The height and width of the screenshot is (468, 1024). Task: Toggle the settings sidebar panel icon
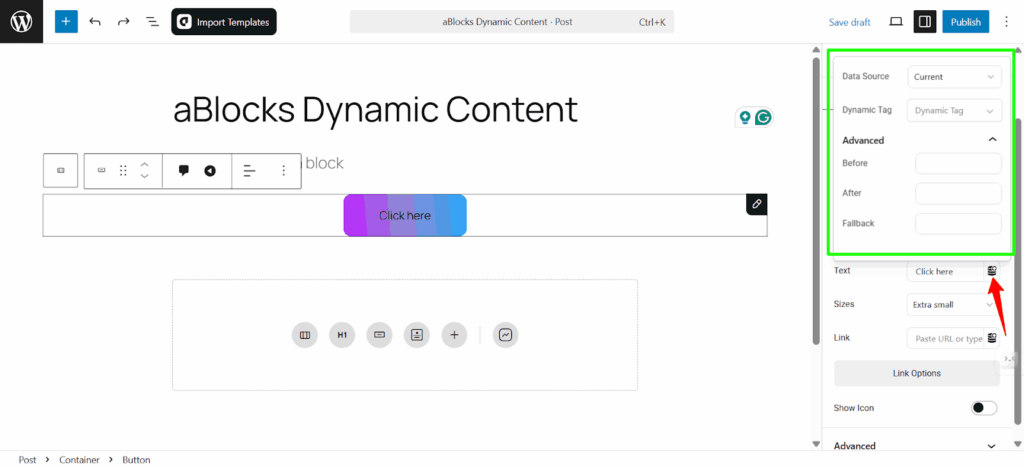[925, 22]
